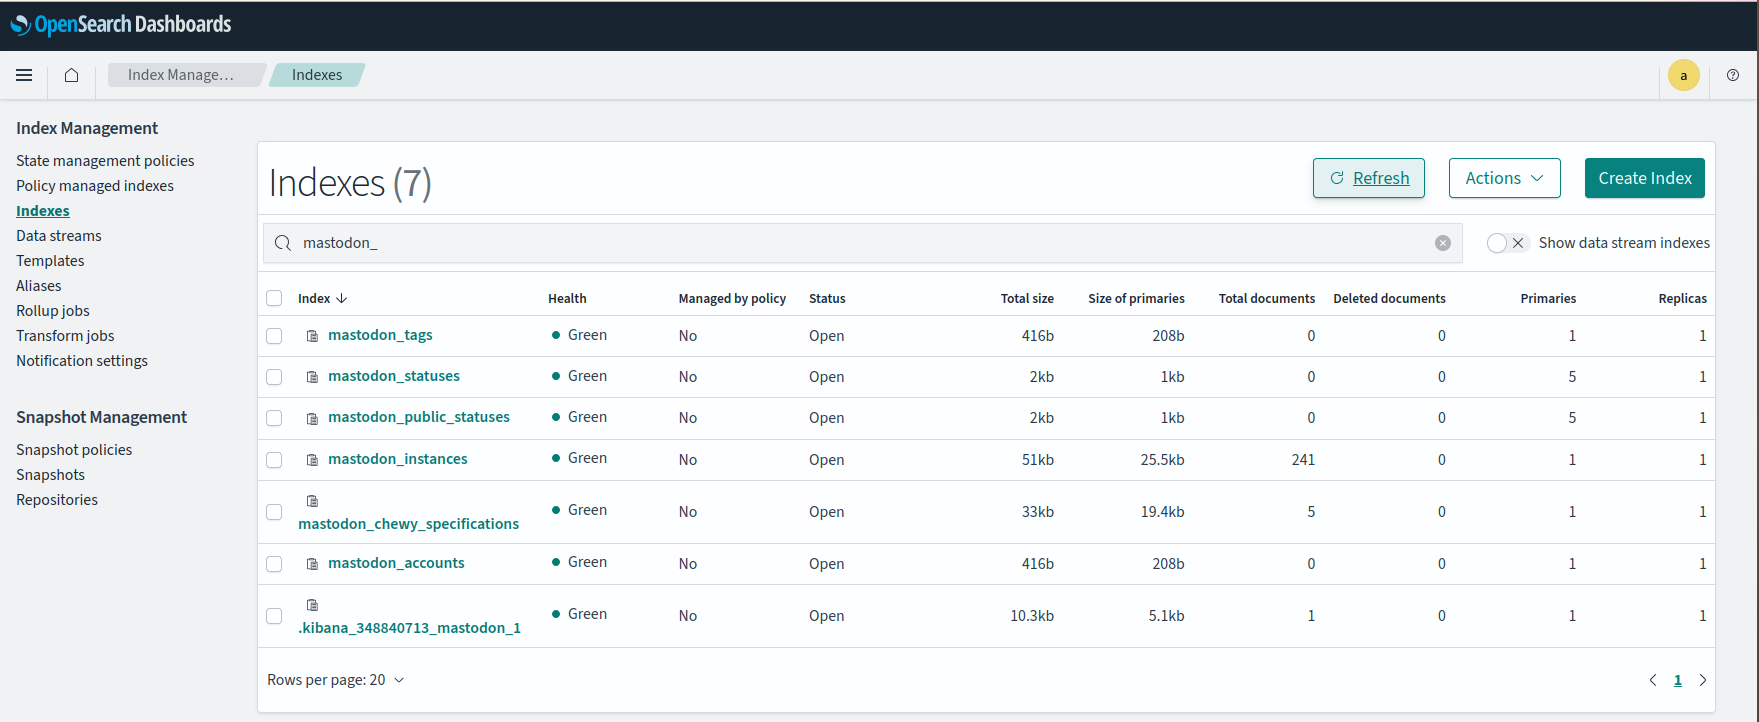Open the mastodon_tags index link
The image size is (1759, 722).
(x=380, y=335)
